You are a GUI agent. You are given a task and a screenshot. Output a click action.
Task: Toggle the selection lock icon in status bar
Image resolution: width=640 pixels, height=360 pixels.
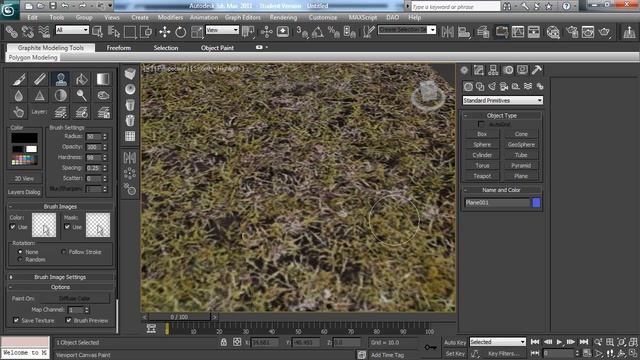224,342
